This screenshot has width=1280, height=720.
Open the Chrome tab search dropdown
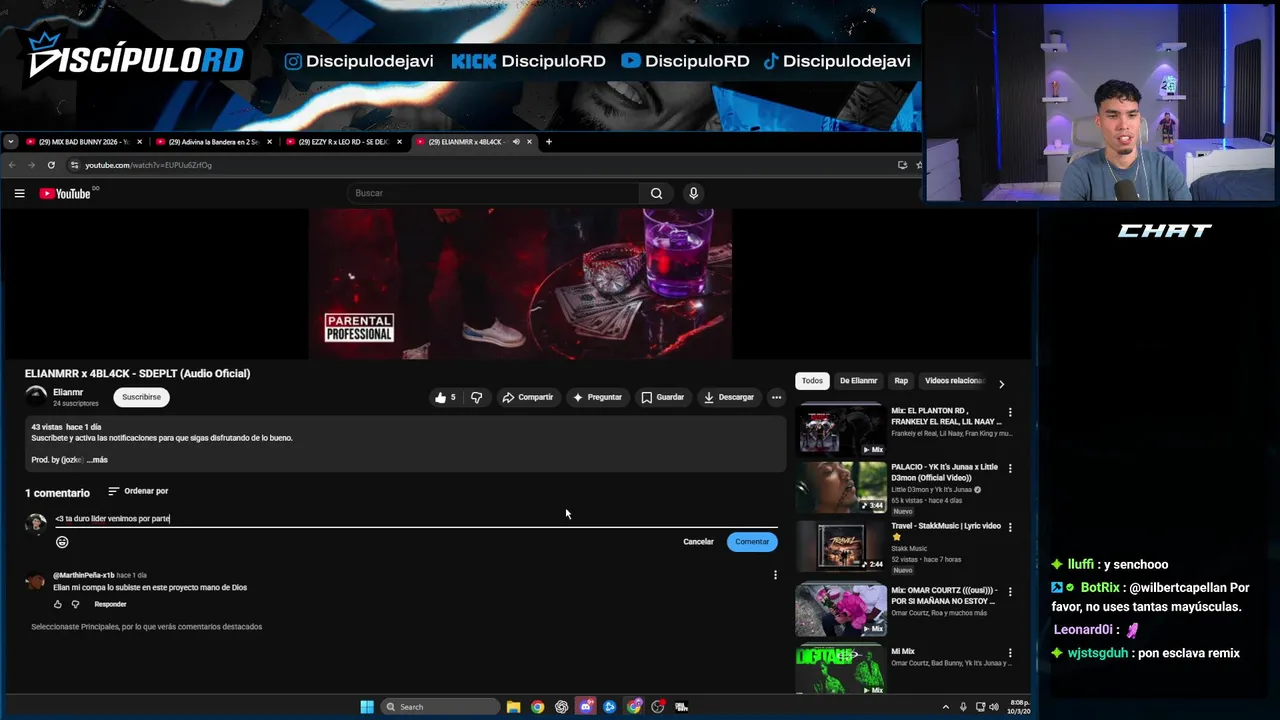pos(10,142)
